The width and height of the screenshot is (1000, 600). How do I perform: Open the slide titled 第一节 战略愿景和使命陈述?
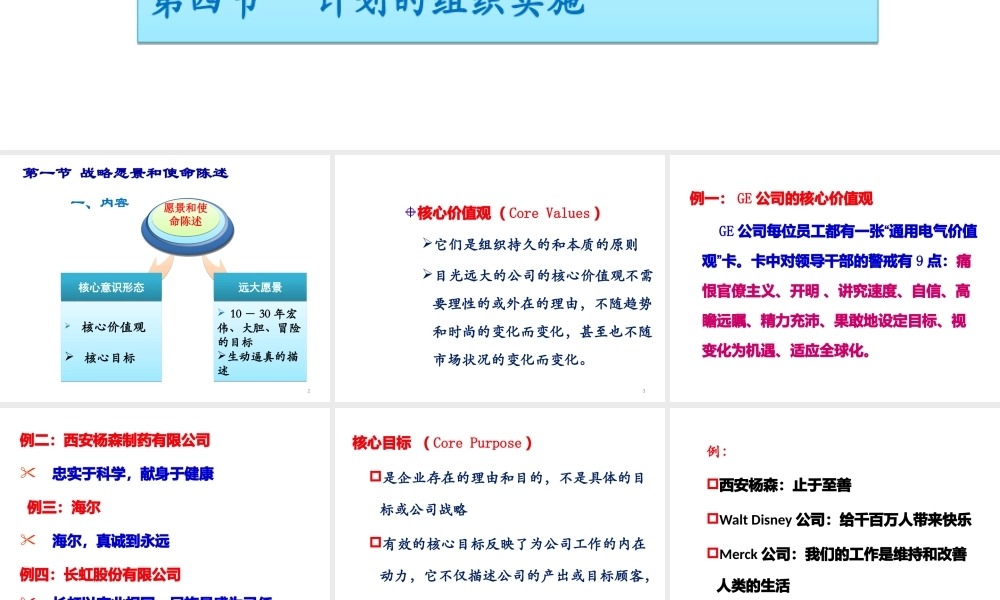pos(165,278)
